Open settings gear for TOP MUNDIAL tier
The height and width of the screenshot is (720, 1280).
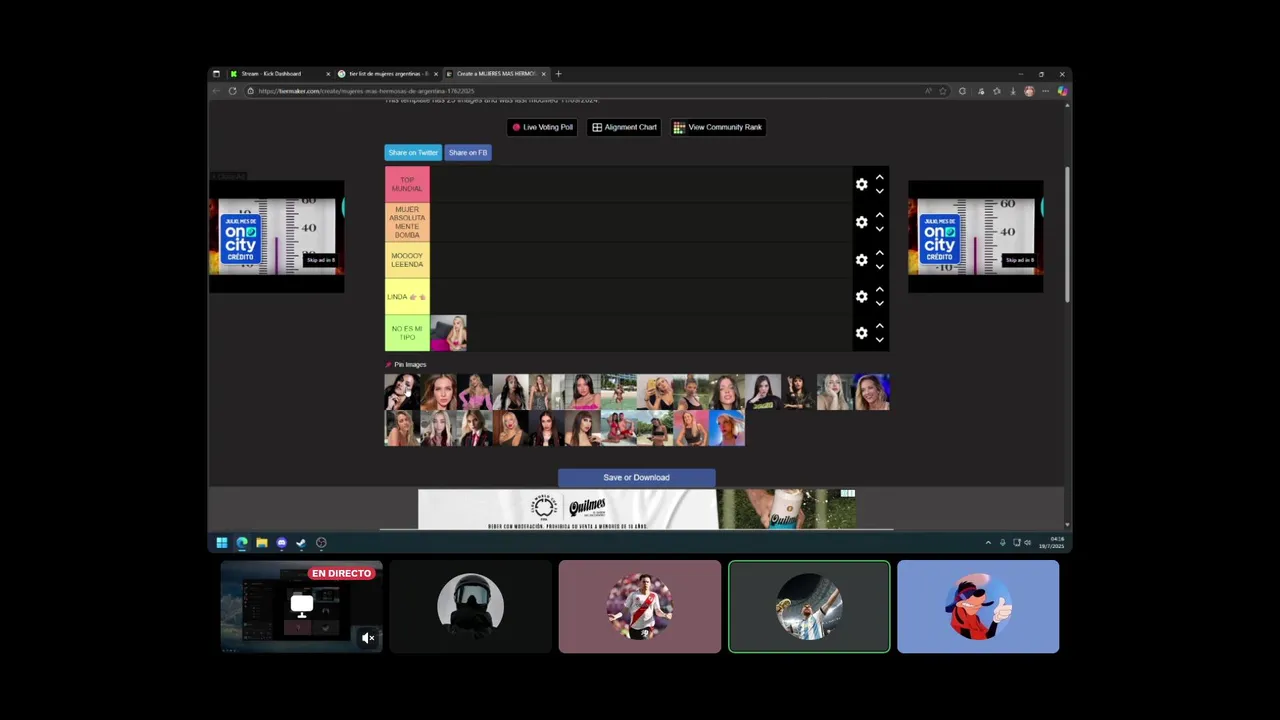pyautogui.click(x=861, y=184)
